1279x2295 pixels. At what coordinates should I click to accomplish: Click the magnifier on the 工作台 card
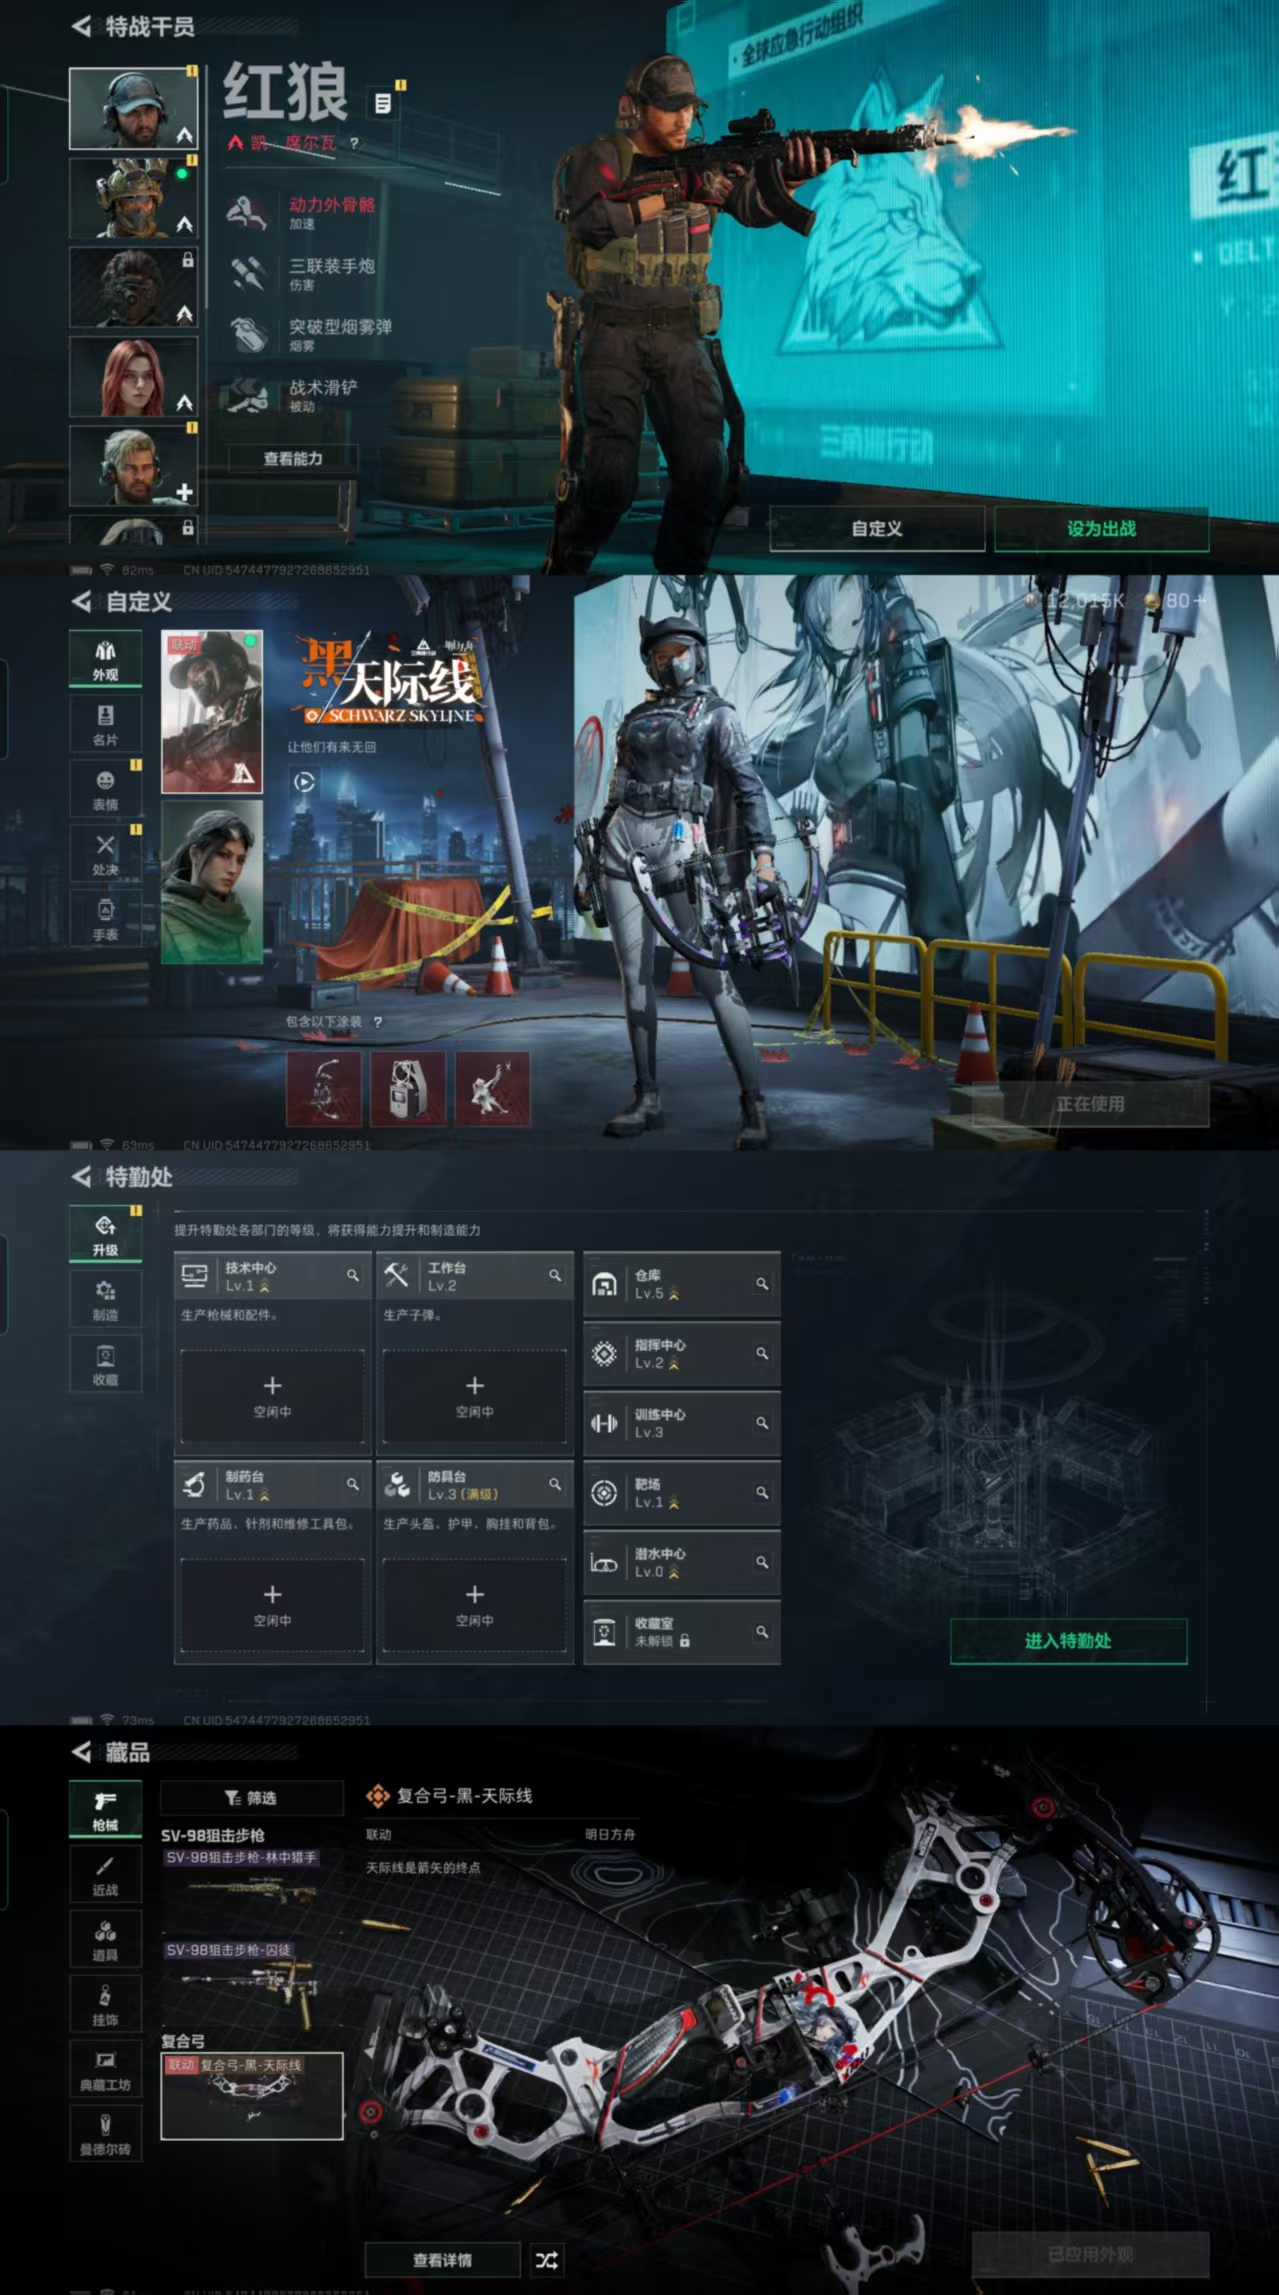point(555,1275)
